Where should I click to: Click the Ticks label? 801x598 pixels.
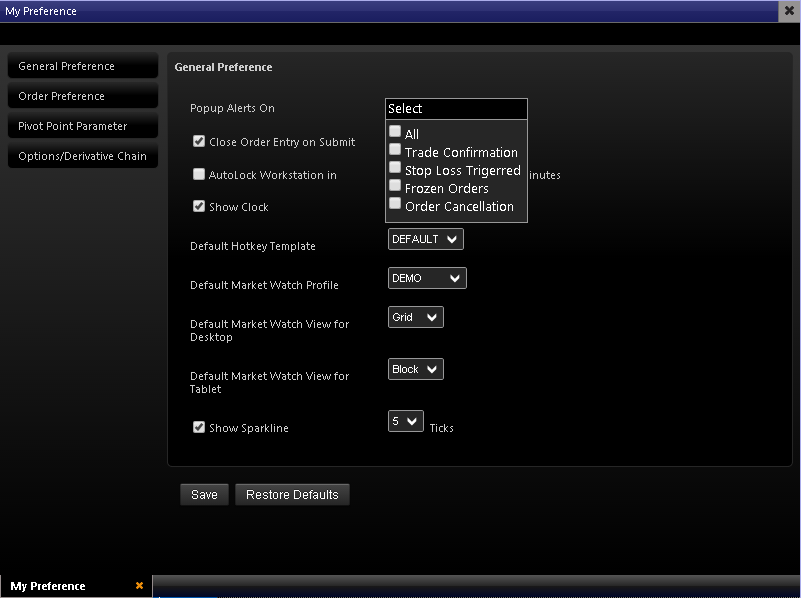pos(441,428)
